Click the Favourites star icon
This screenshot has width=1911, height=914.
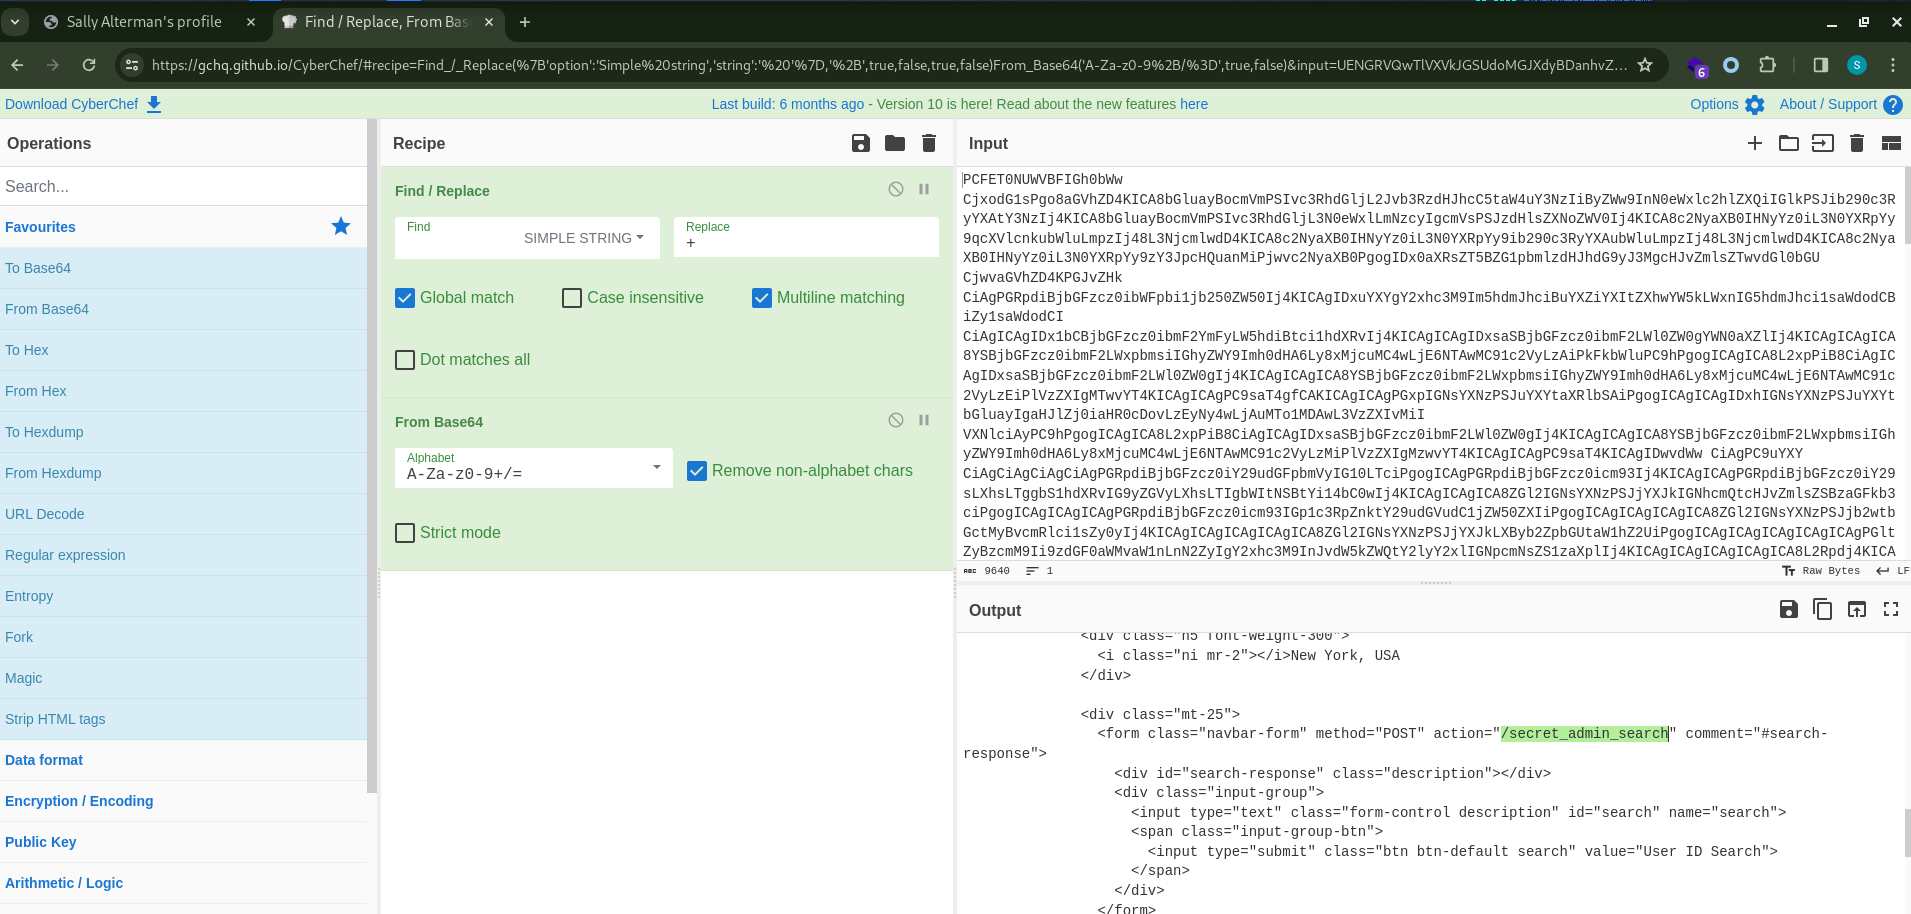point(341,226)
